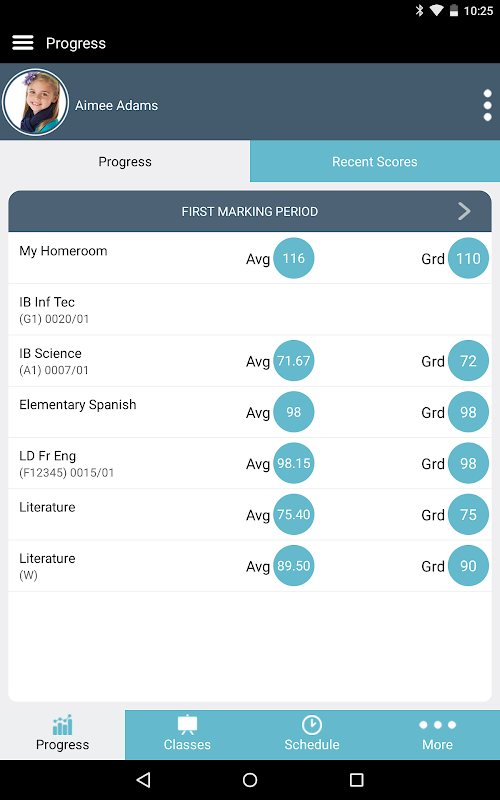Viewport: 500px width, 800px height.
Task: Tap the Android back button
Action: pyautogui.click(x=144, y=779)
